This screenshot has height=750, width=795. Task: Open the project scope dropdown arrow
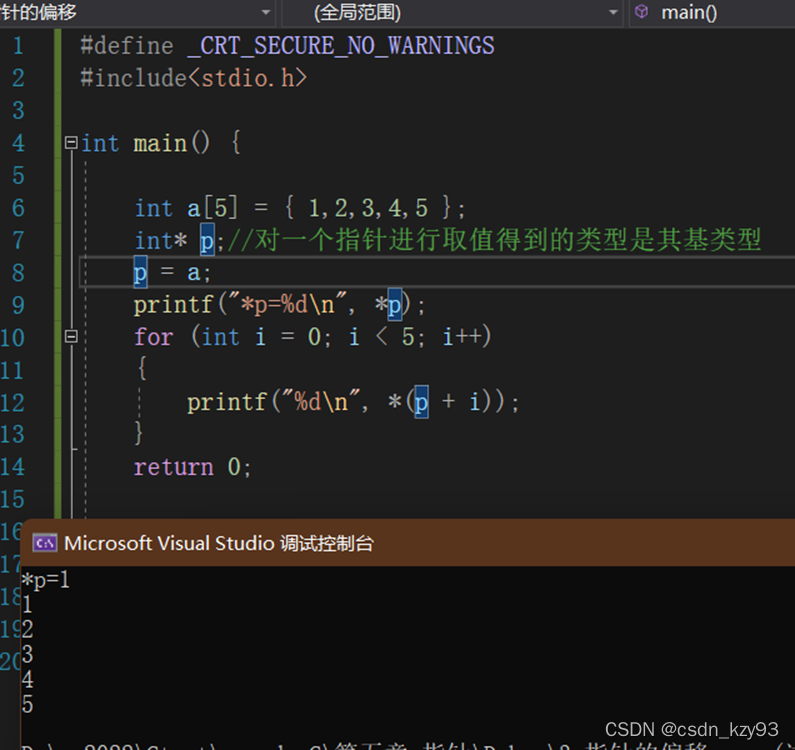[266, 12]
